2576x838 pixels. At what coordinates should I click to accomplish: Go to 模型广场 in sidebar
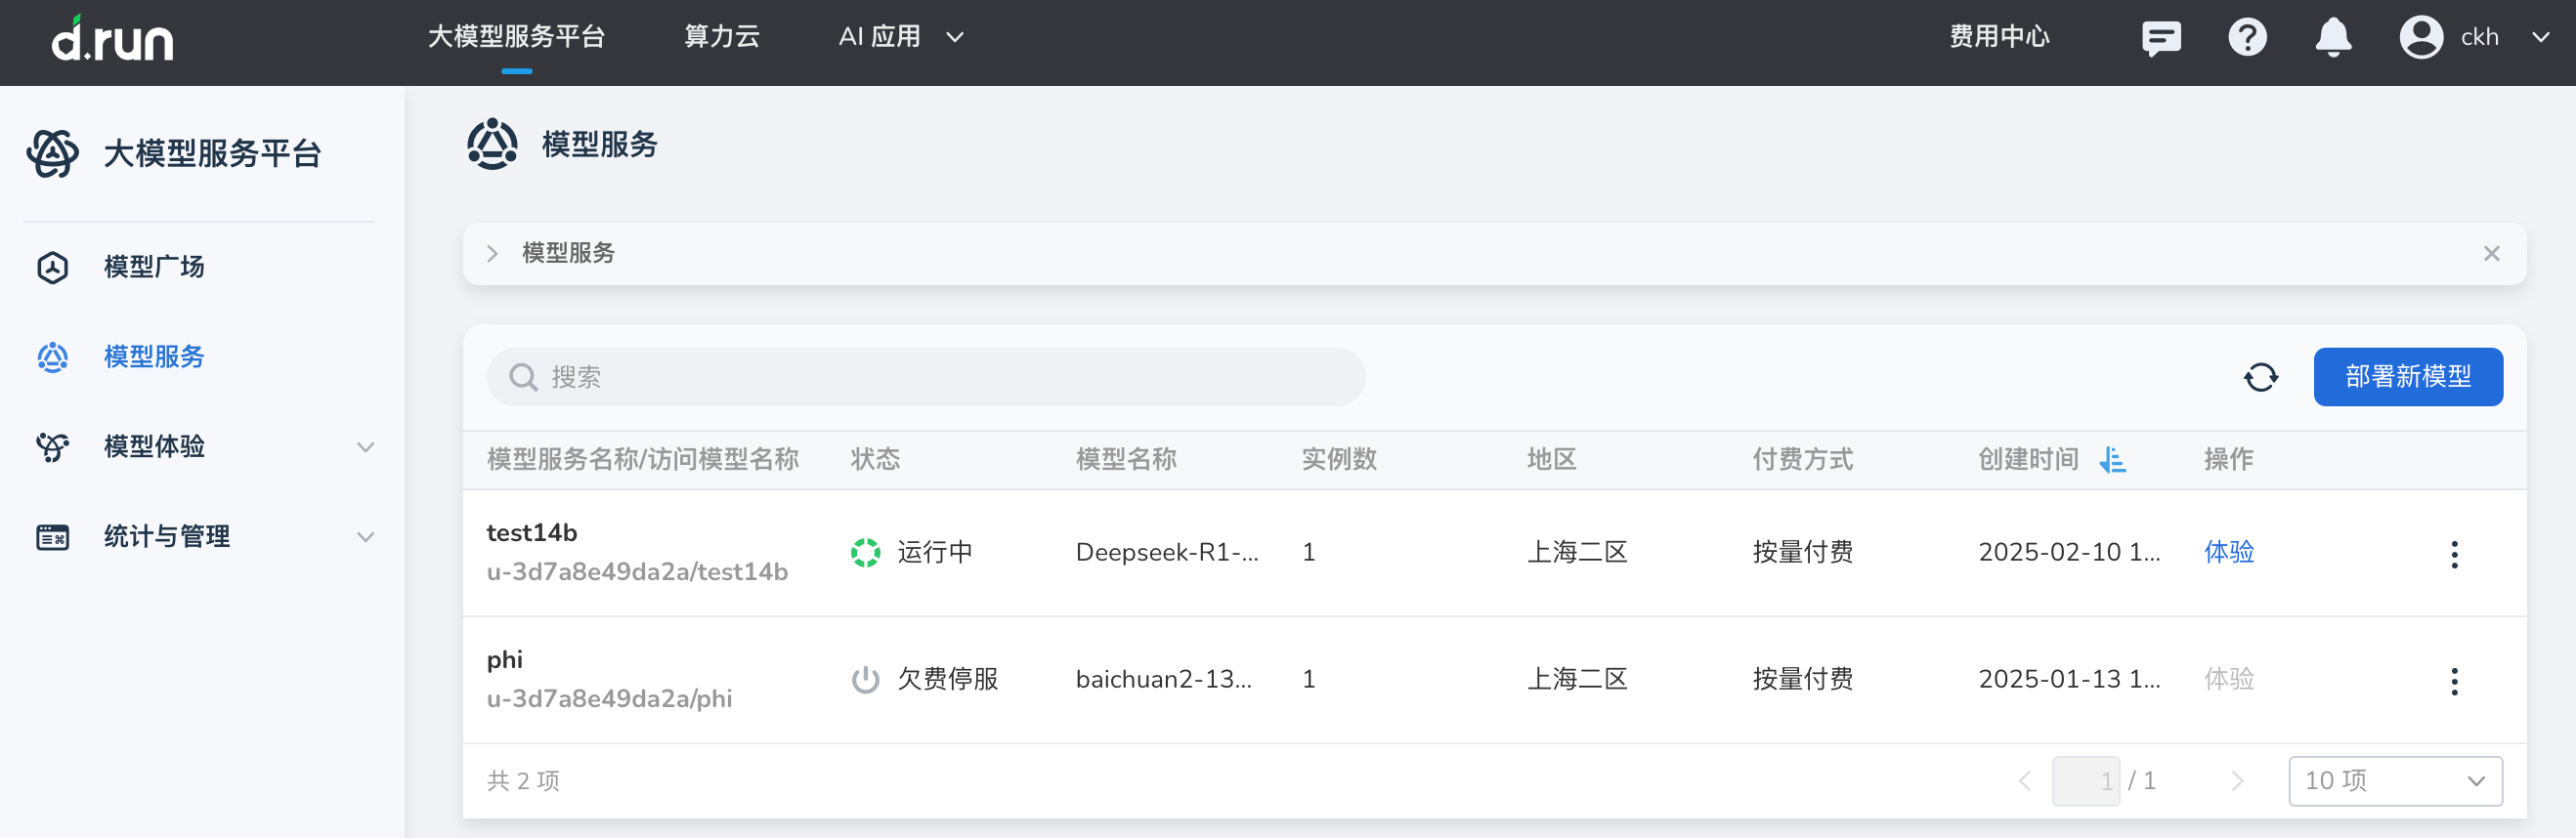[x=154, y=267]
